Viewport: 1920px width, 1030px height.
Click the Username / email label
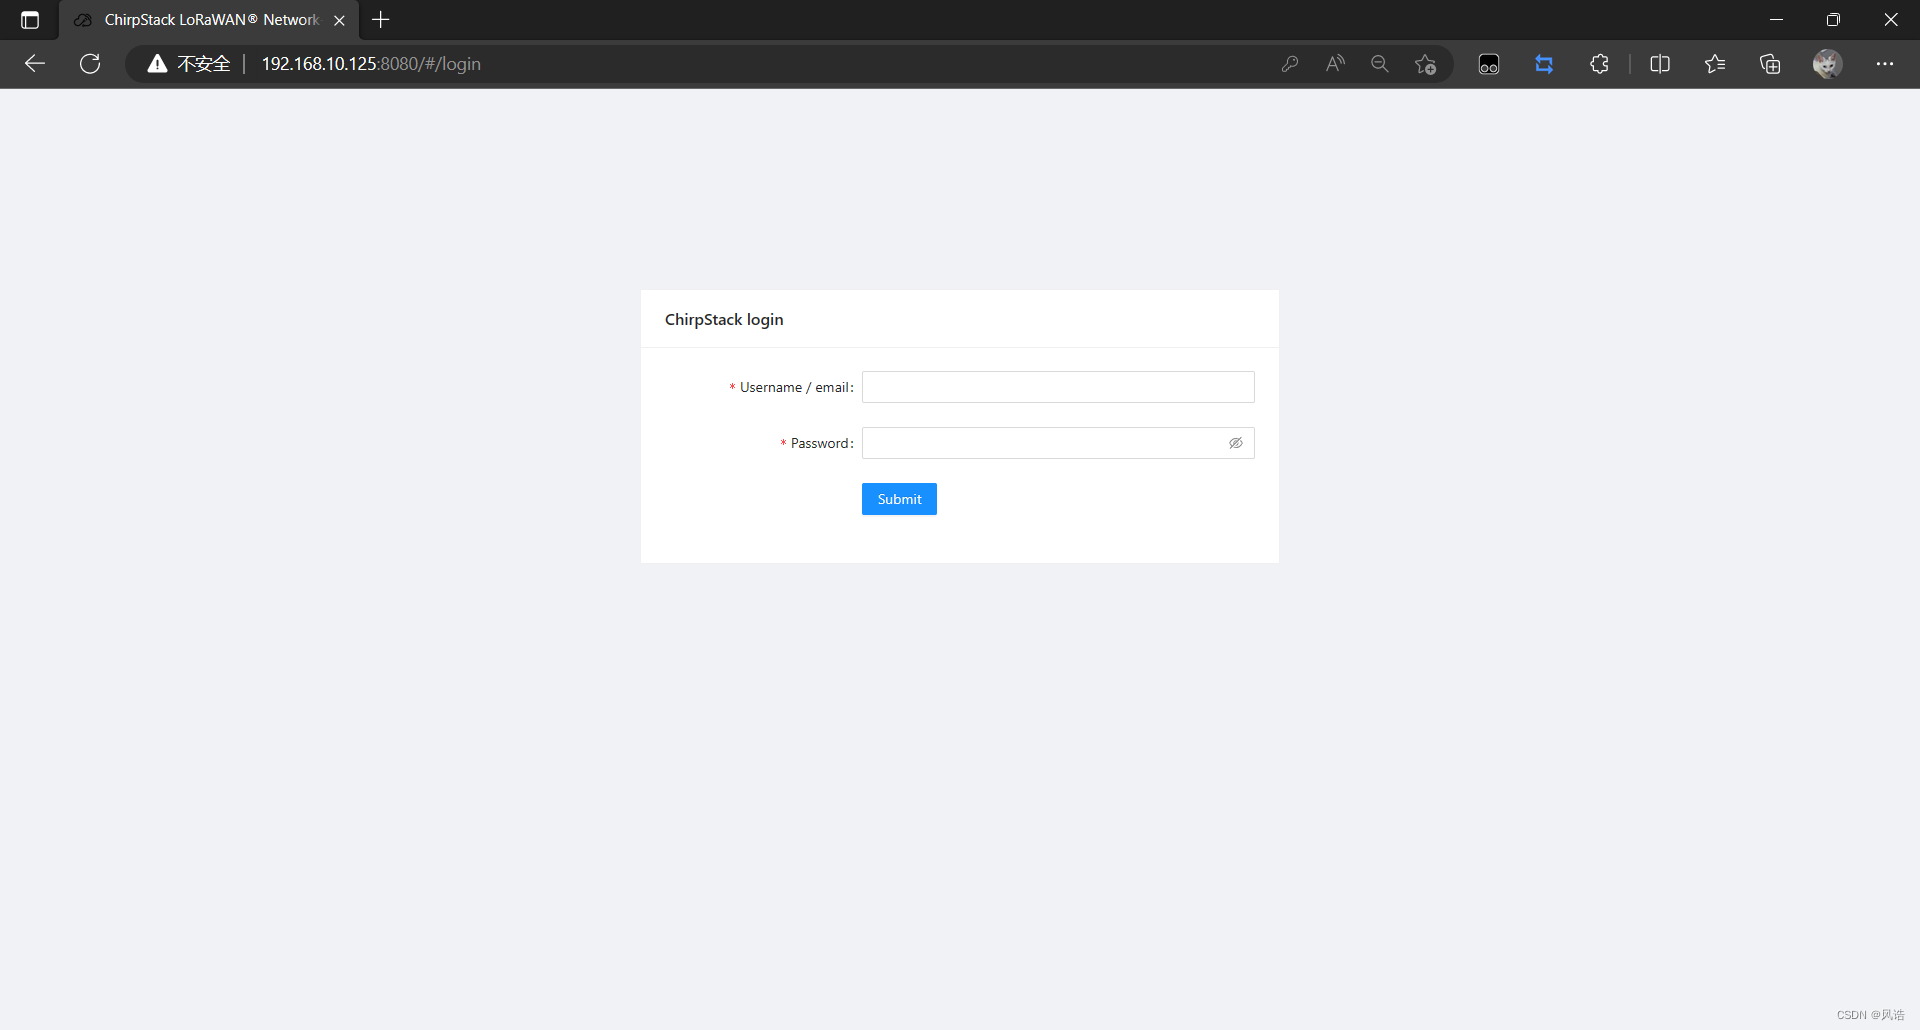click(x=796, y=387)
